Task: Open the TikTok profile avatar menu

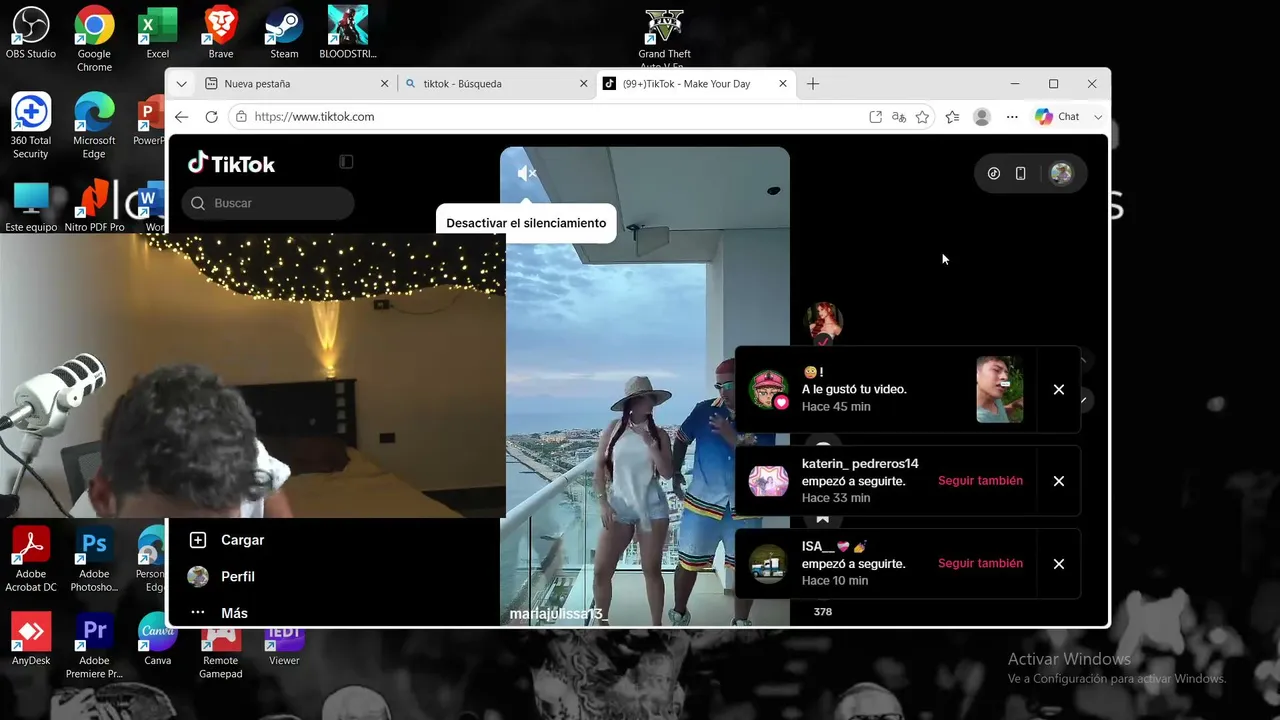Action: click(x=1061, y=174)
